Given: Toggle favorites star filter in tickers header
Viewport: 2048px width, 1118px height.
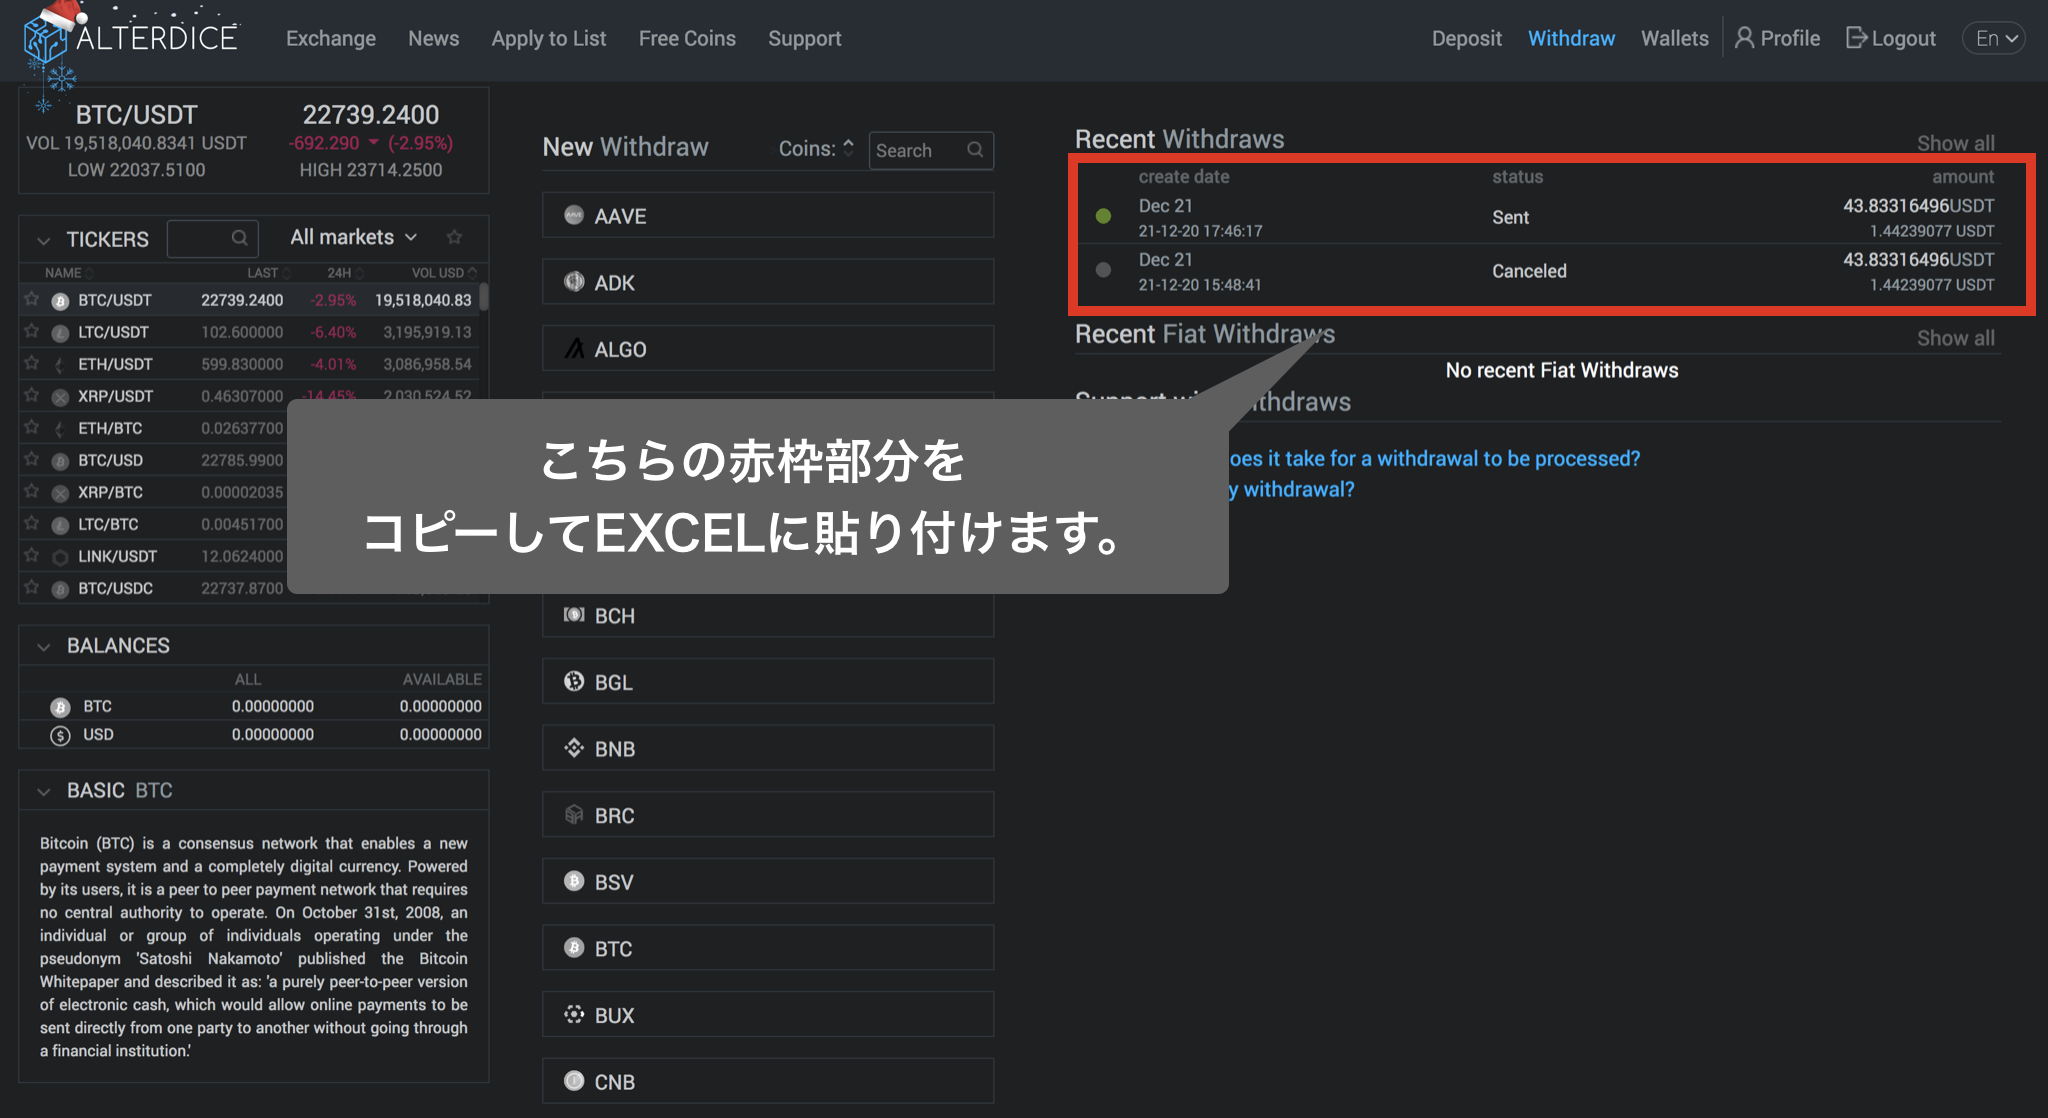Looking at the screenshot, I should tap(455, 237).
